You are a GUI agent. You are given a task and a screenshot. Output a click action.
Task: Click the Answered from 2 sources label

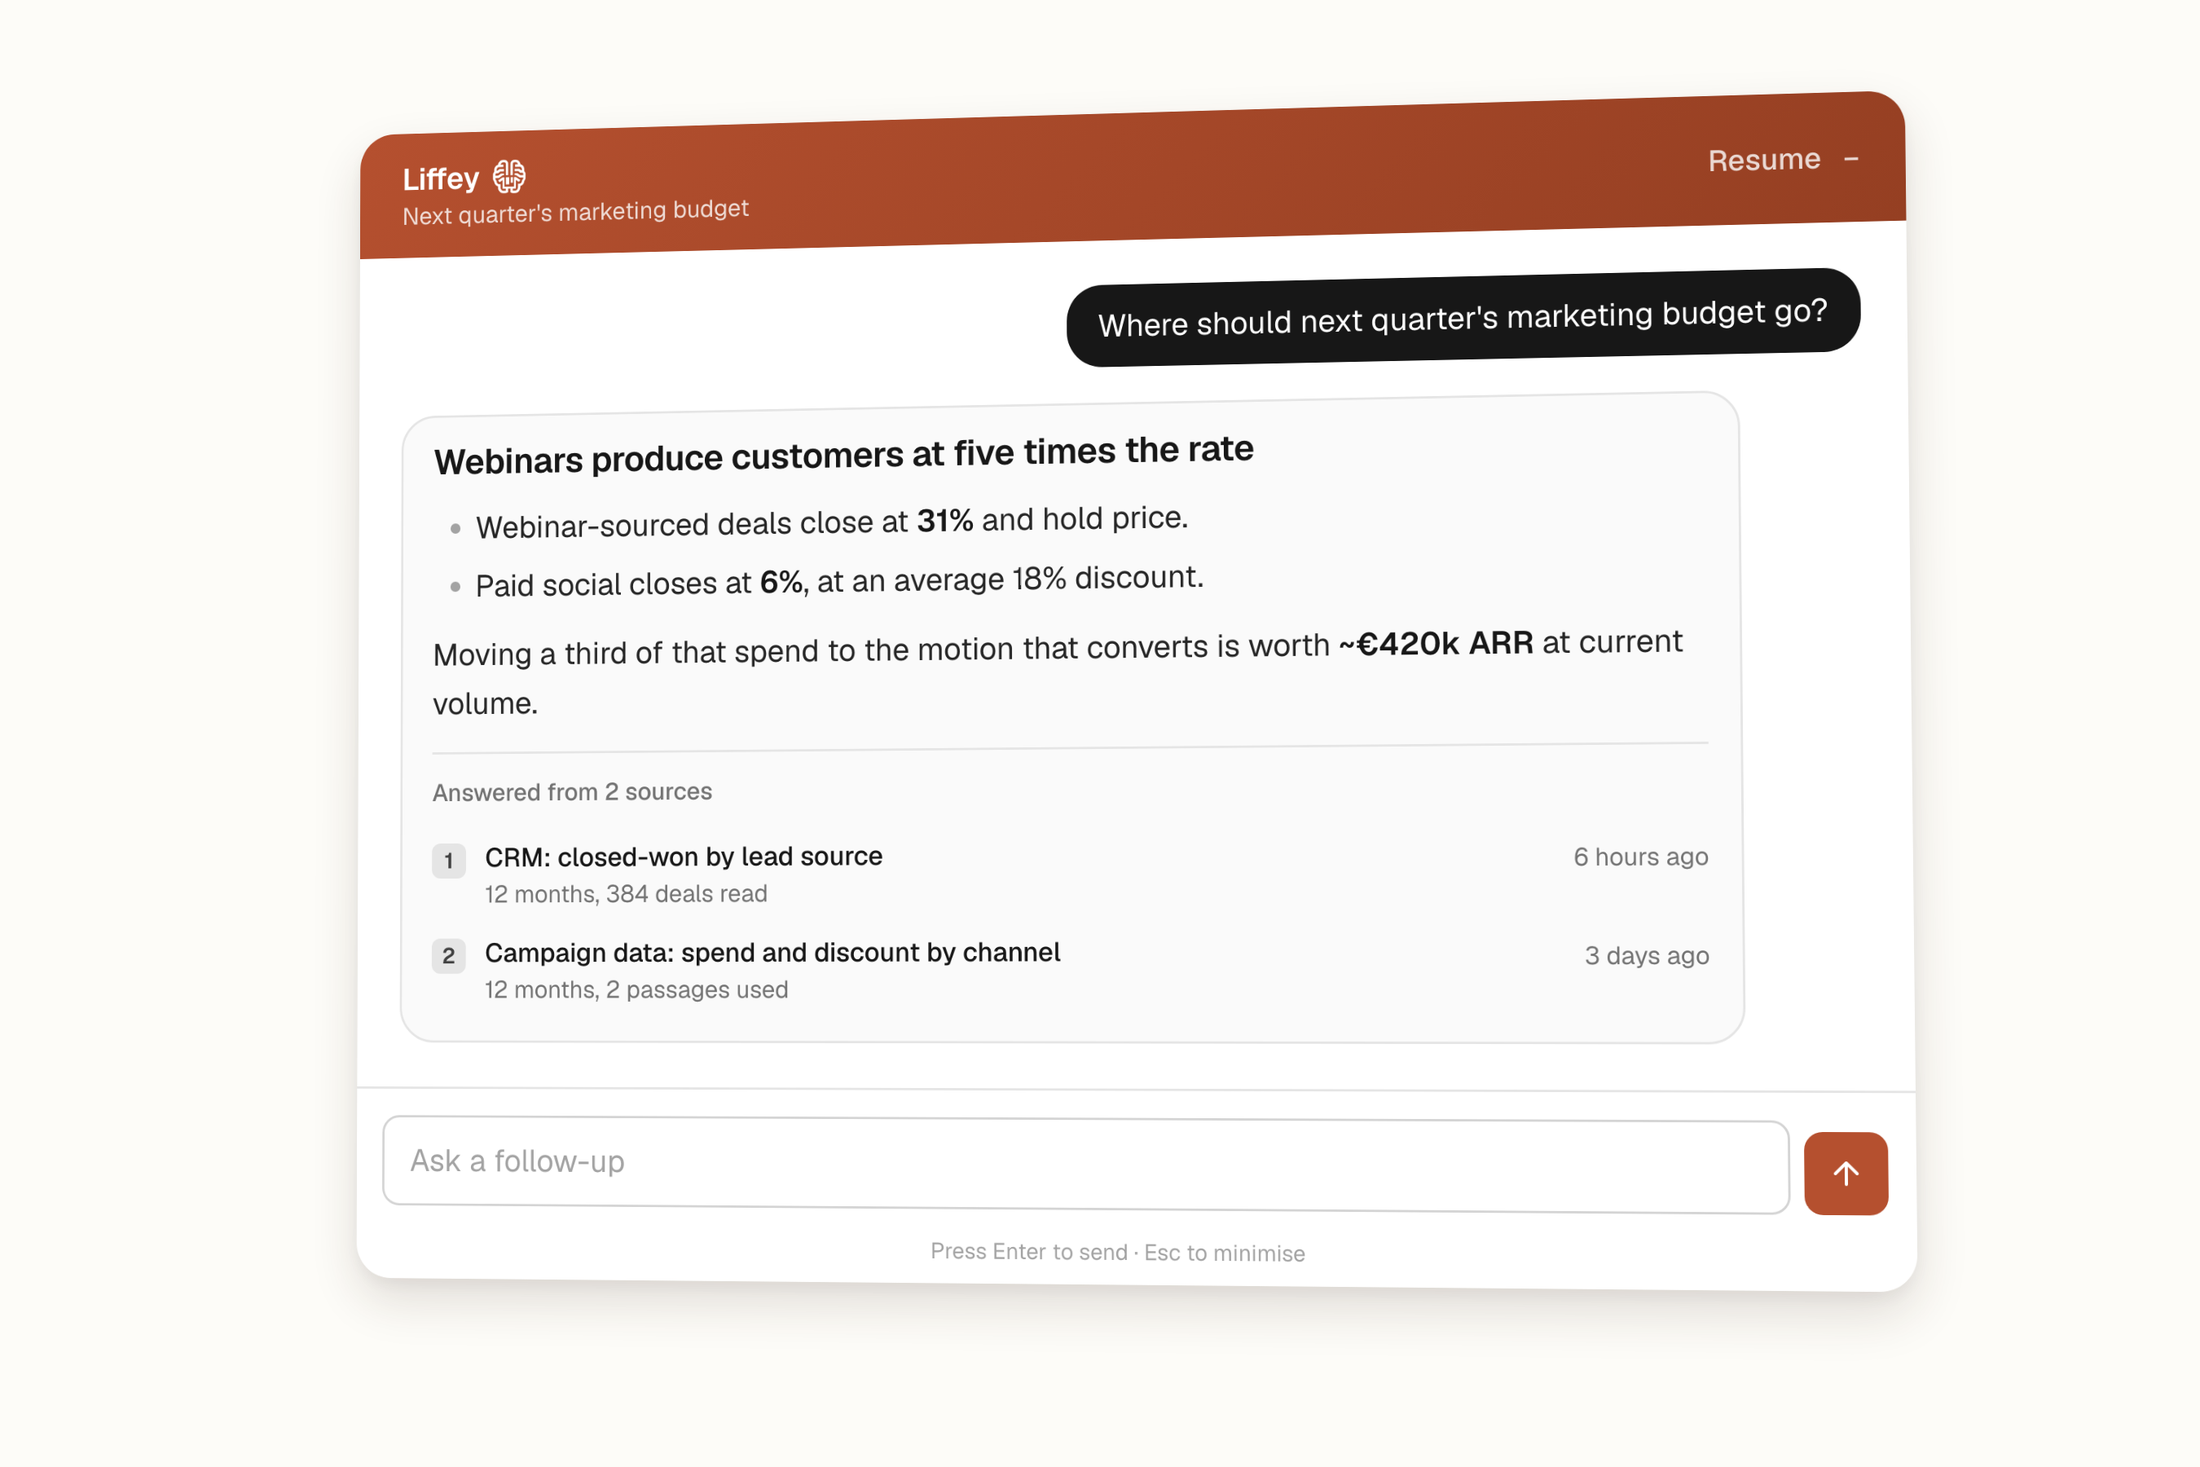[x=572, y=792]
